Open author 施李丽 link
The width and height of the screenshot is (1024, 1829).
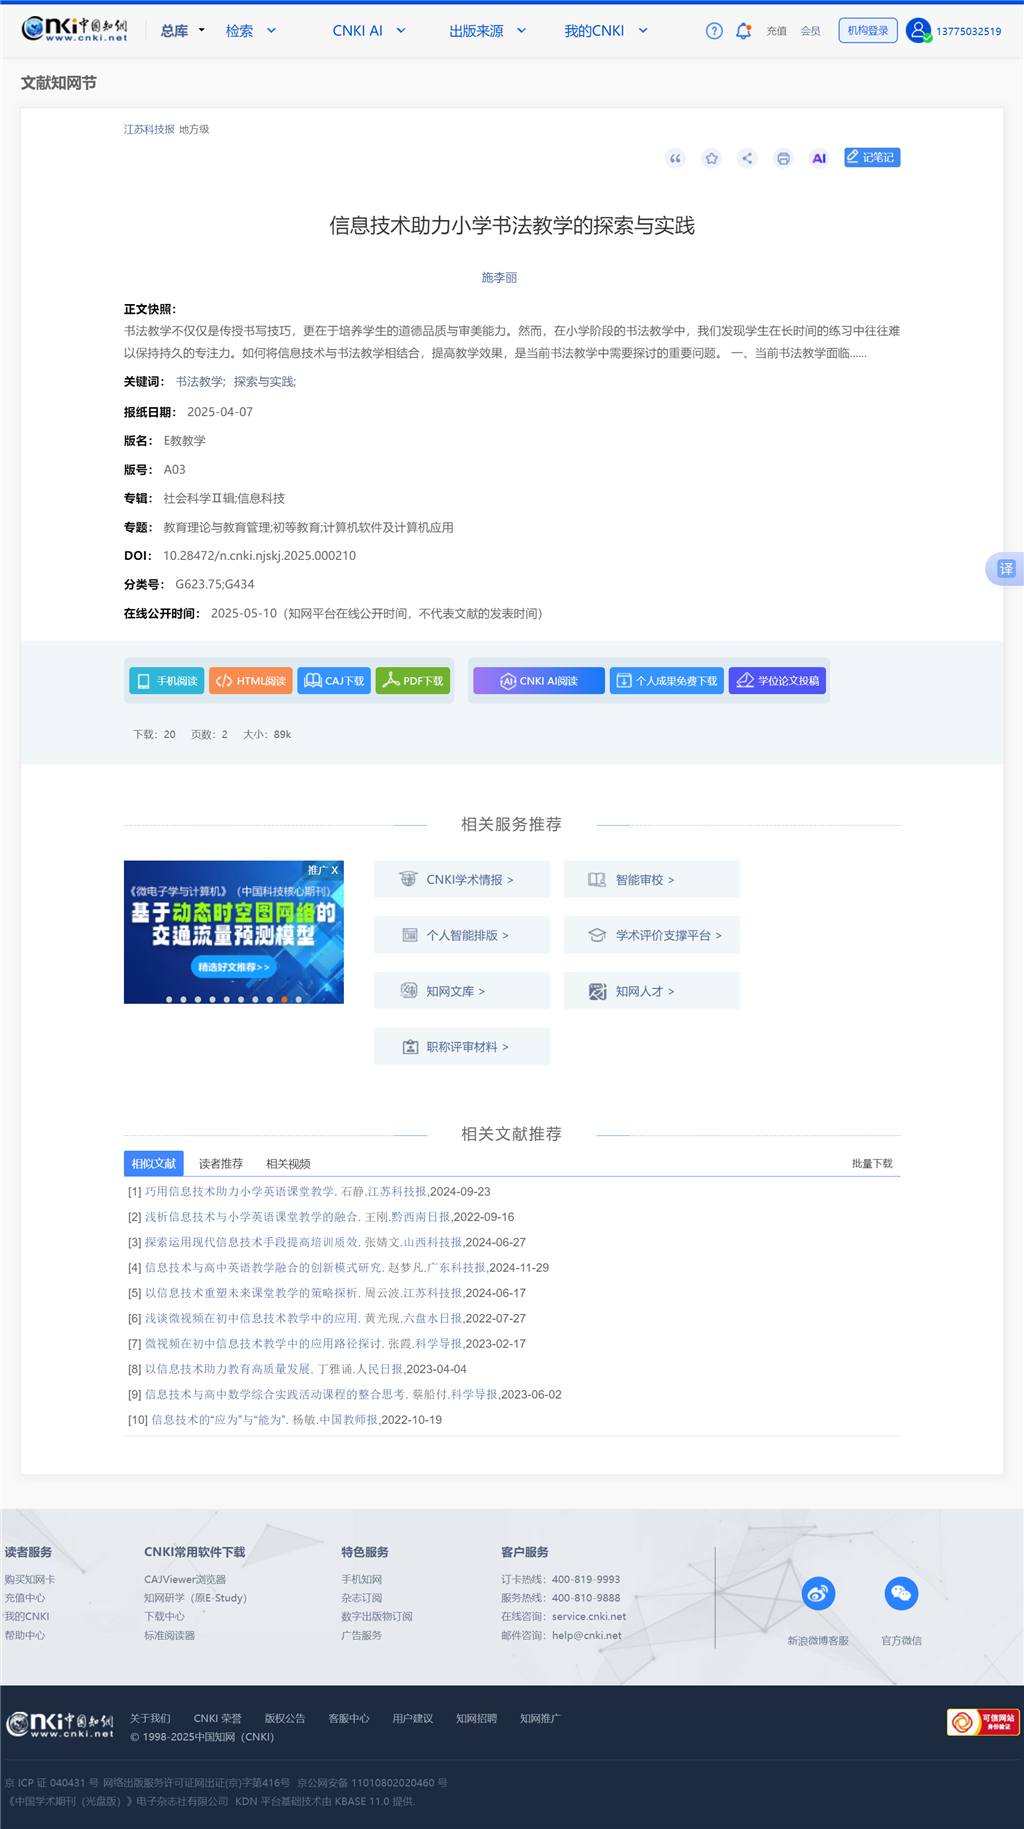tap(499, 278)
